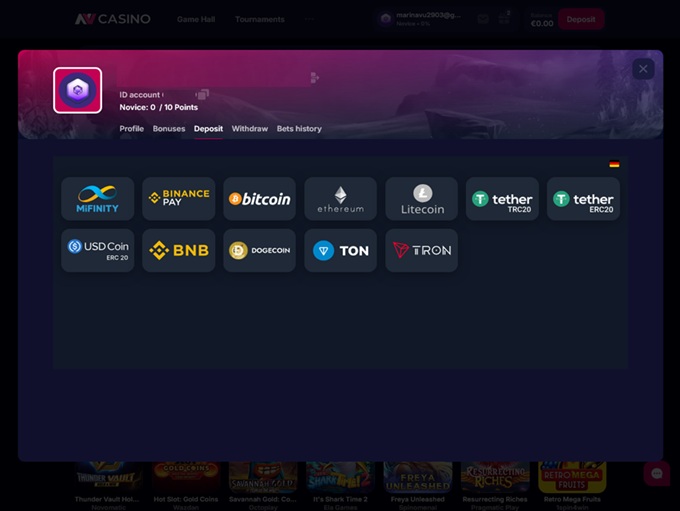Select MiFinity payment method

pyautogui.click(x=97, y=199)
